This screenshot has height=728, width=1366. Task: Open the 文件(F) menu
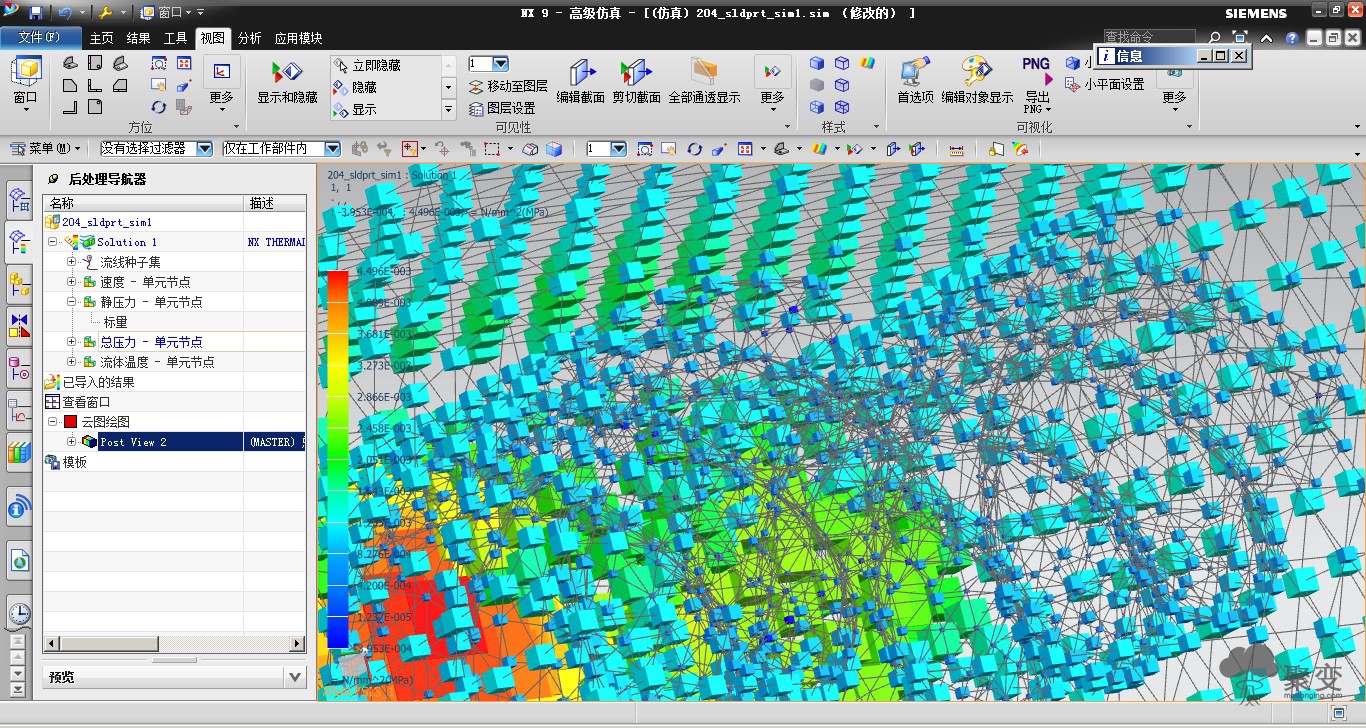39,38
